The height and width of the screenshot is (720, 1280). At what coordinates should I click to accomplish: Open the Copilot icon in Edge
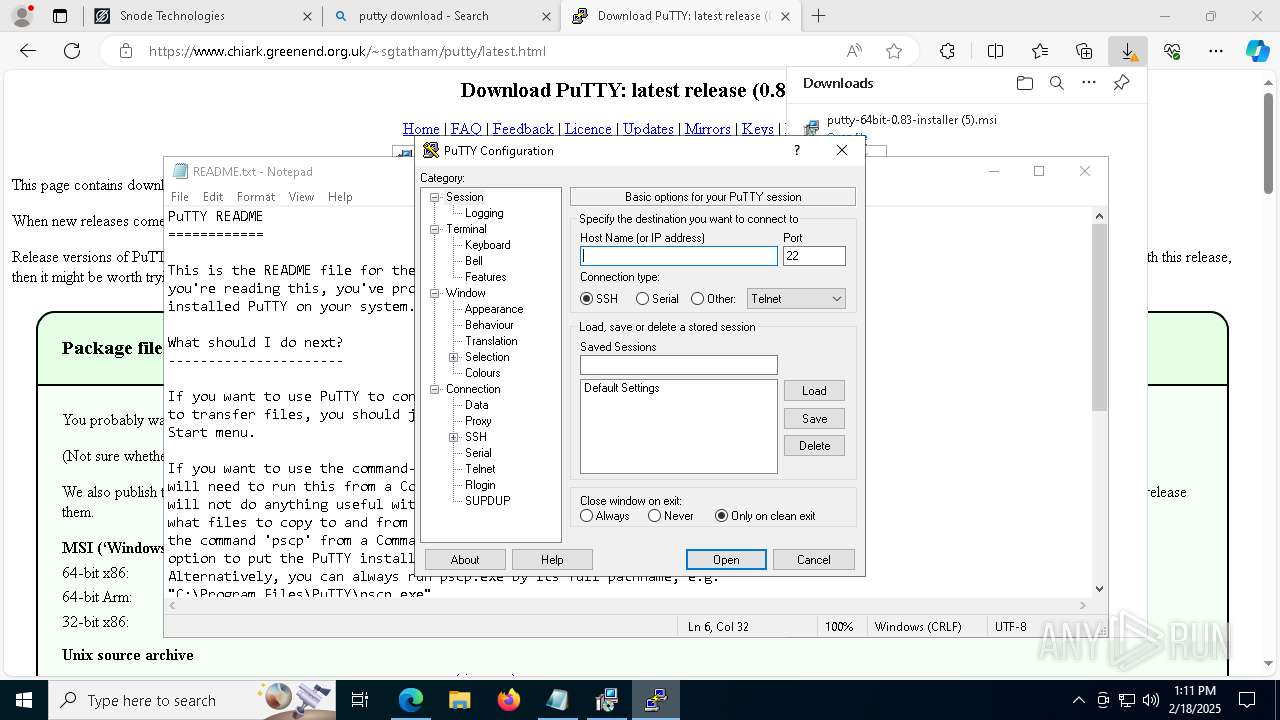point(1258,51)
